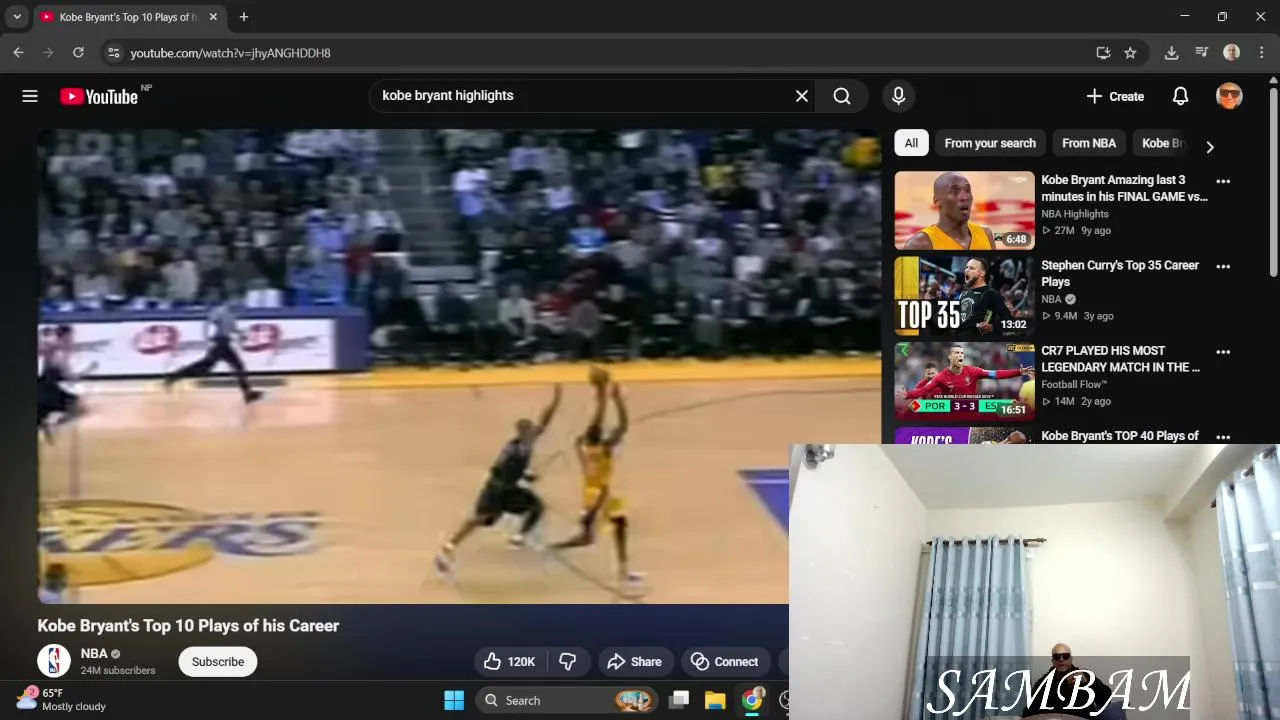The width and height of the screenshot is (1280, 720).
Task: Open File Explorer from the taskbar
Action: [x=715, y=700]
